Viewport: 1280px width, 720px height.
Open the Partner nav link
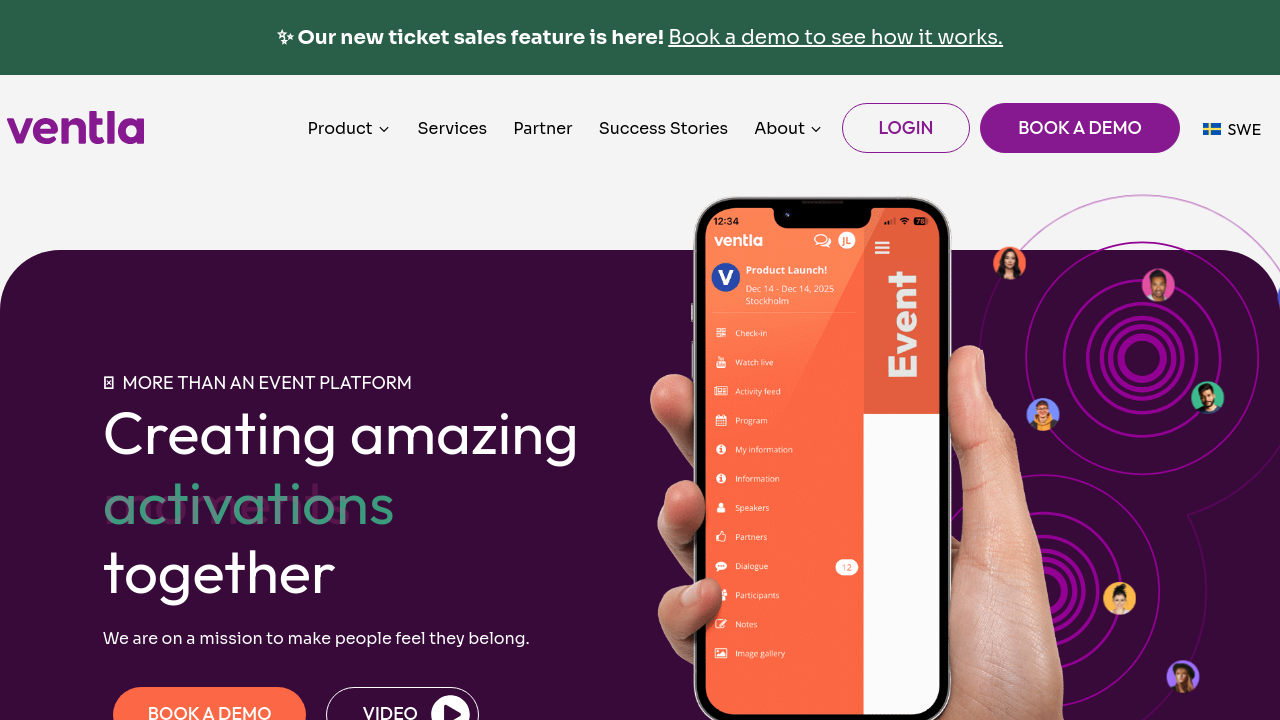543,128
